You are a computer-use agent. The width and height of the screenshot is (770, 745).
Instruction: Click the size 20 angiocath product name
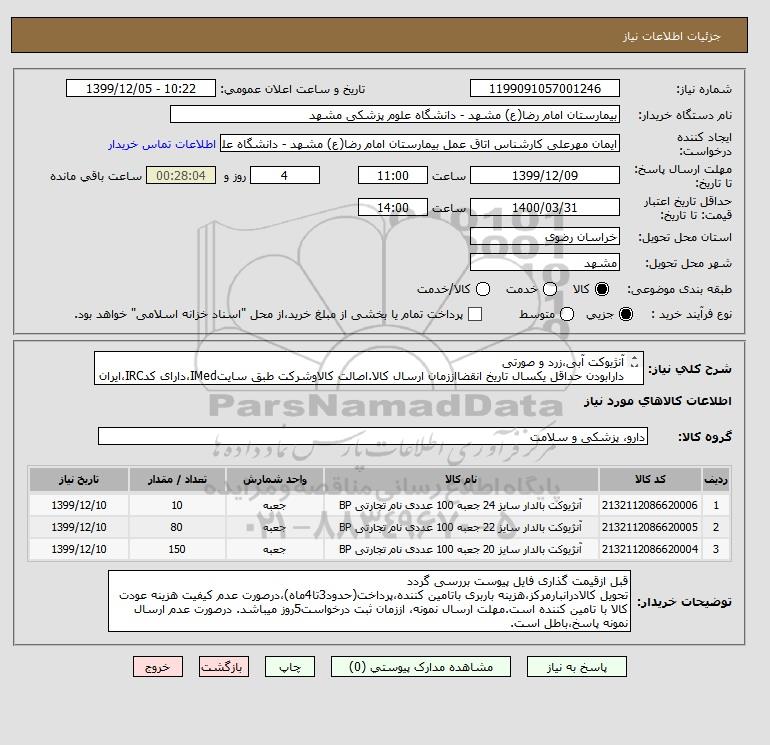460,550
